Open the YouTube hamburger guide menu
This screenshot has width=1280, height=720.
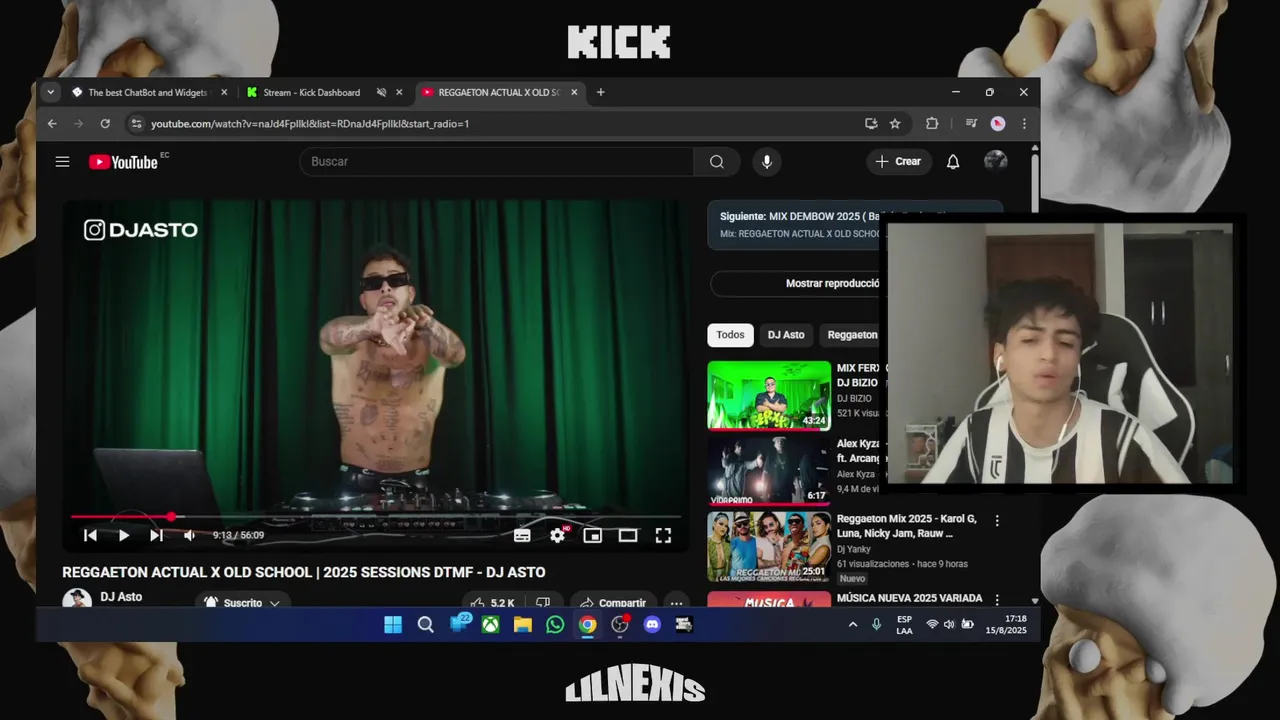[62, 161]
